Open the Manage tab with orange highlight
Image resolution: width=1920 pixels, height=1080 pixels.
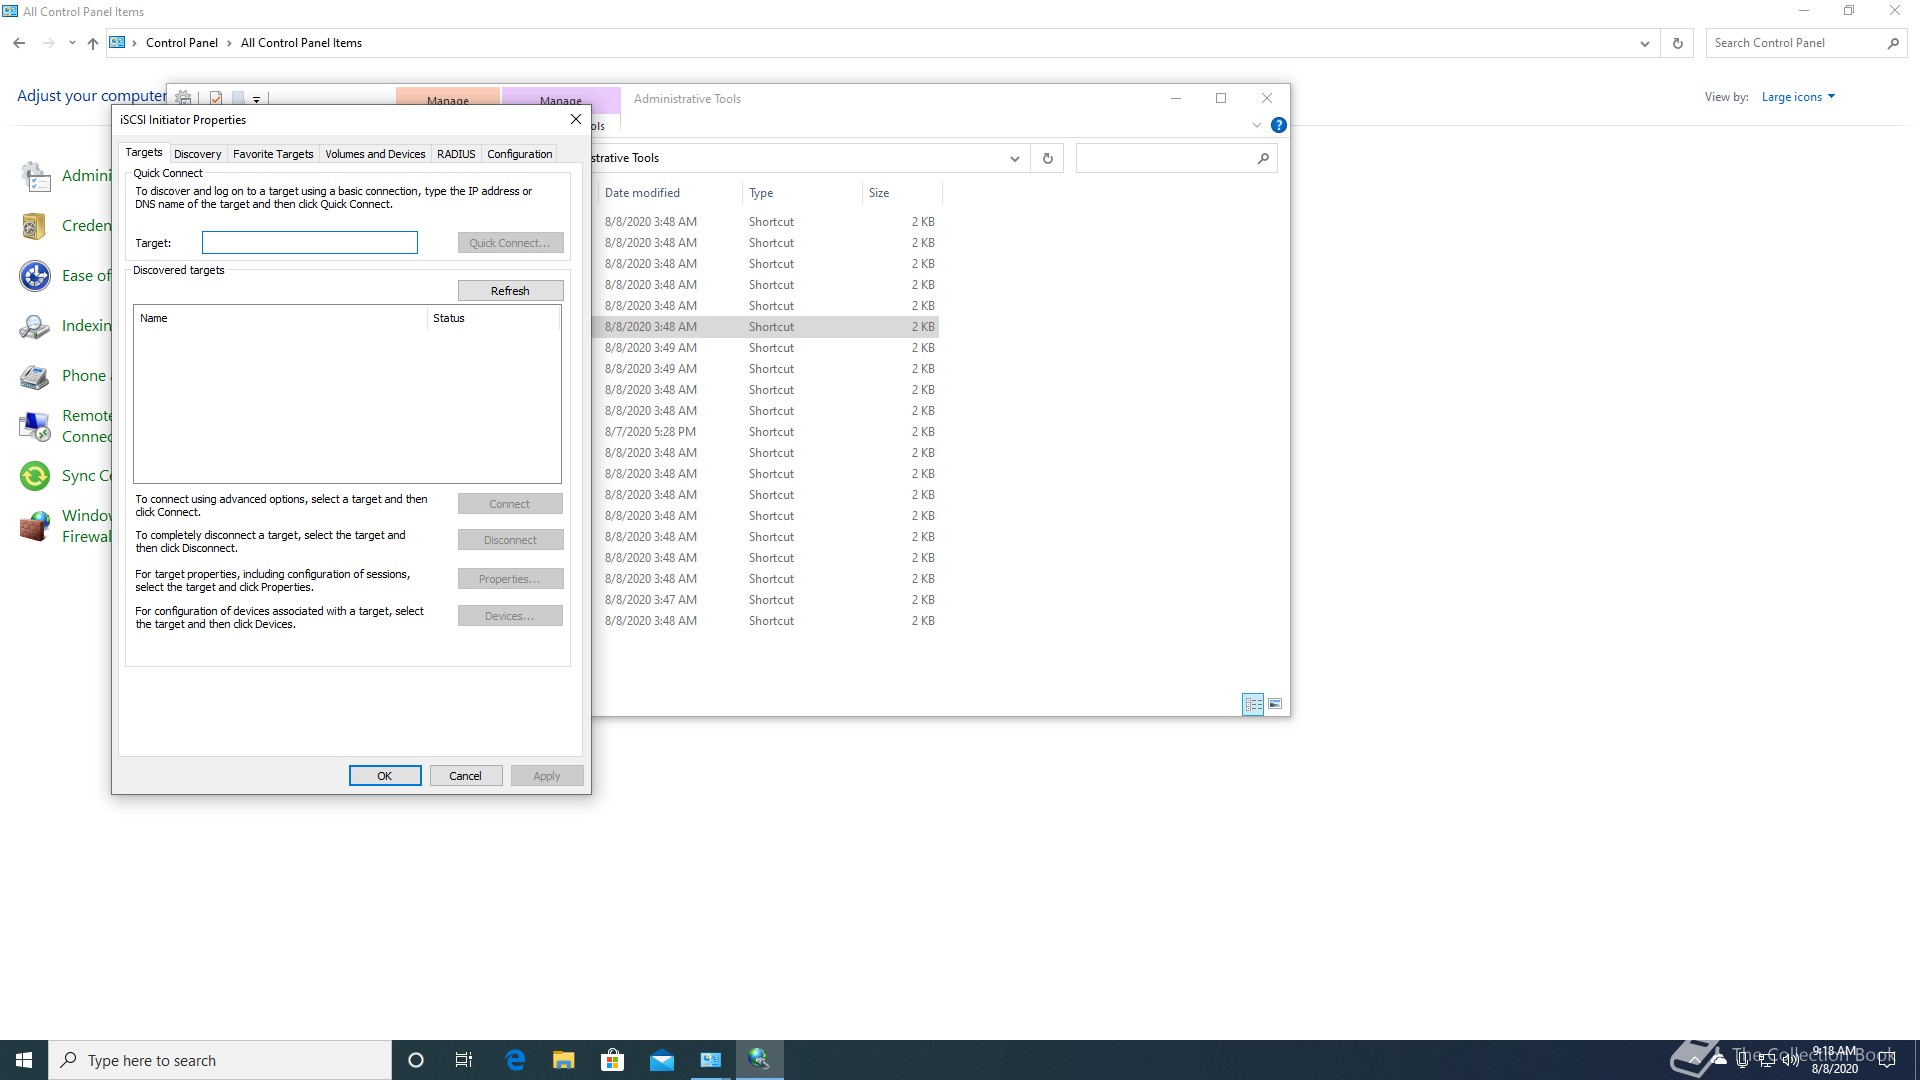click(x=448, y=97)
